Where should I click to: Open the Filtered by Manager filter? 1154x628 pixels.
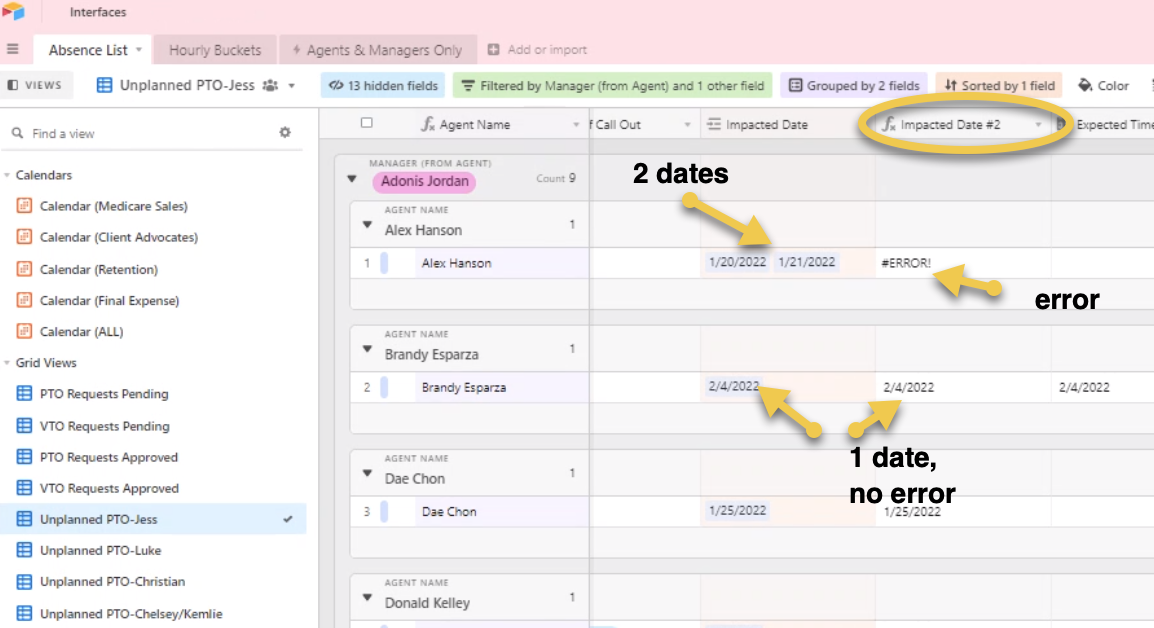612,85
